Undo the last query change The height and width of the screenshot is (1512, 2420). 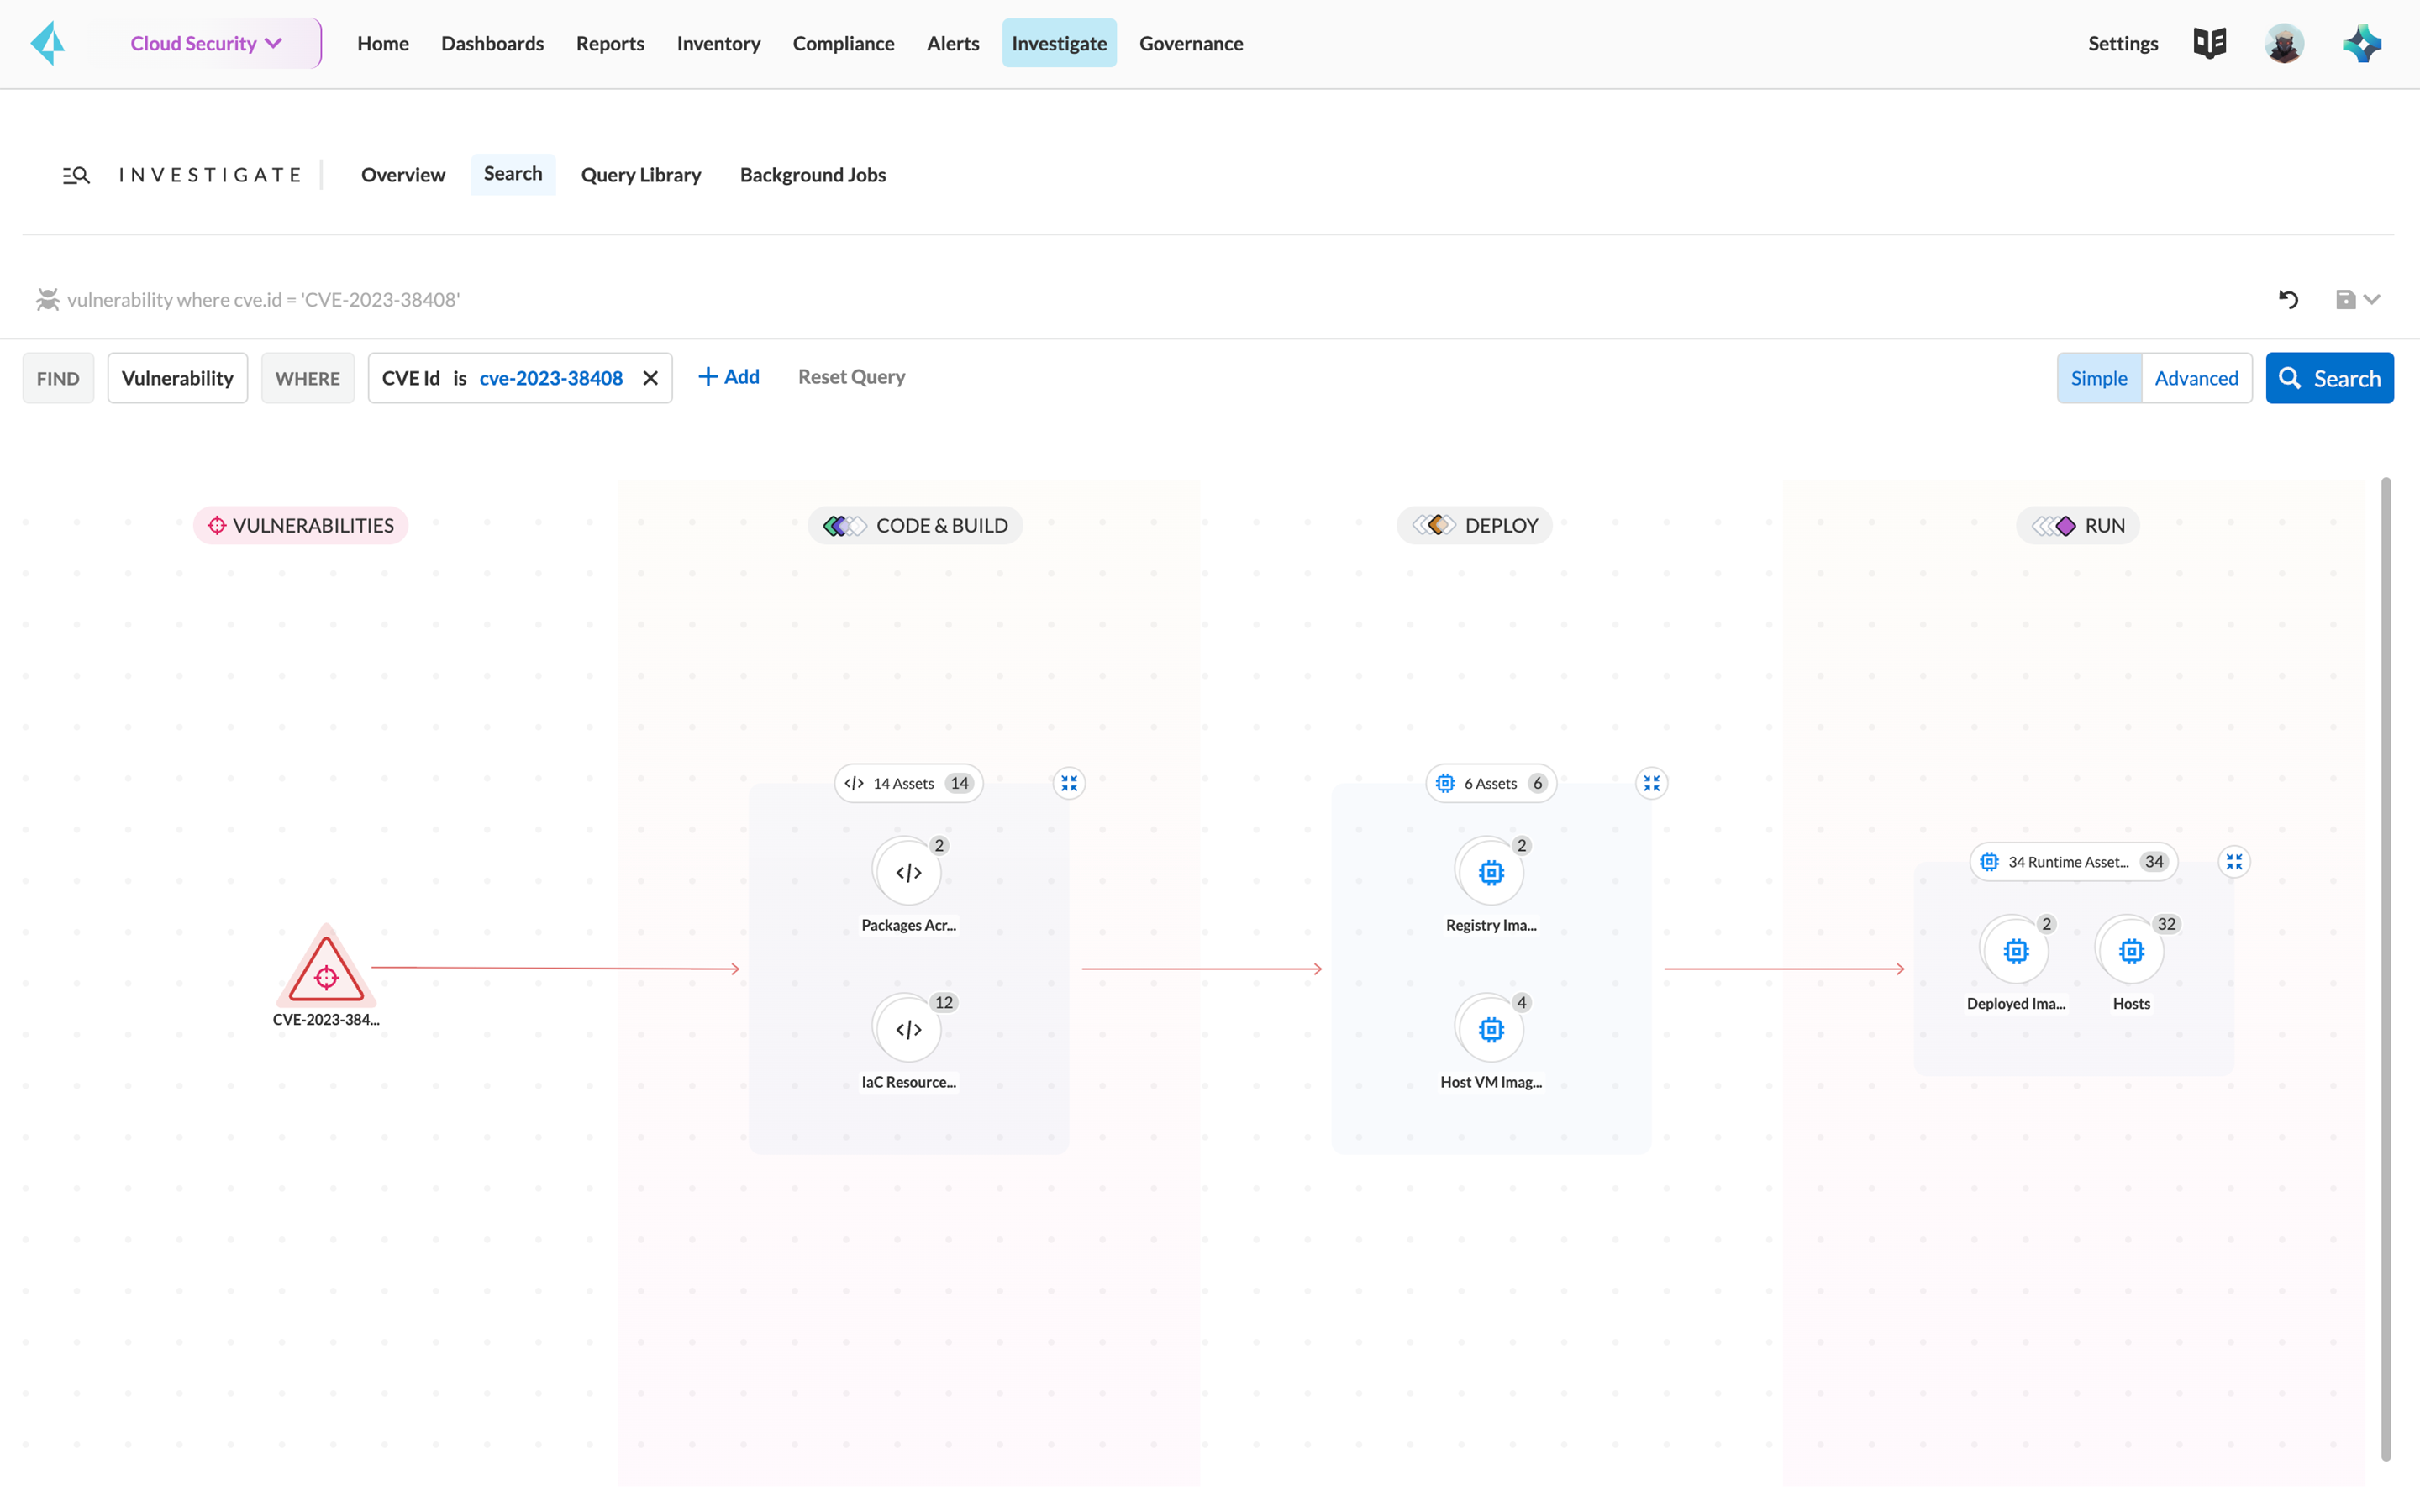point(2290,299)
